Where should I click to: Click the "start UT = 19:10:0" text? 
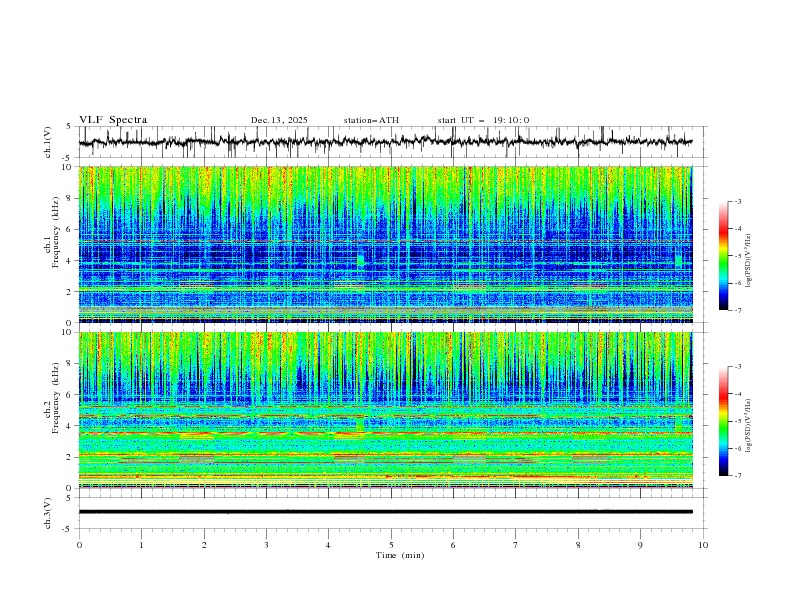pyautogui.click(x=483, y=120)
